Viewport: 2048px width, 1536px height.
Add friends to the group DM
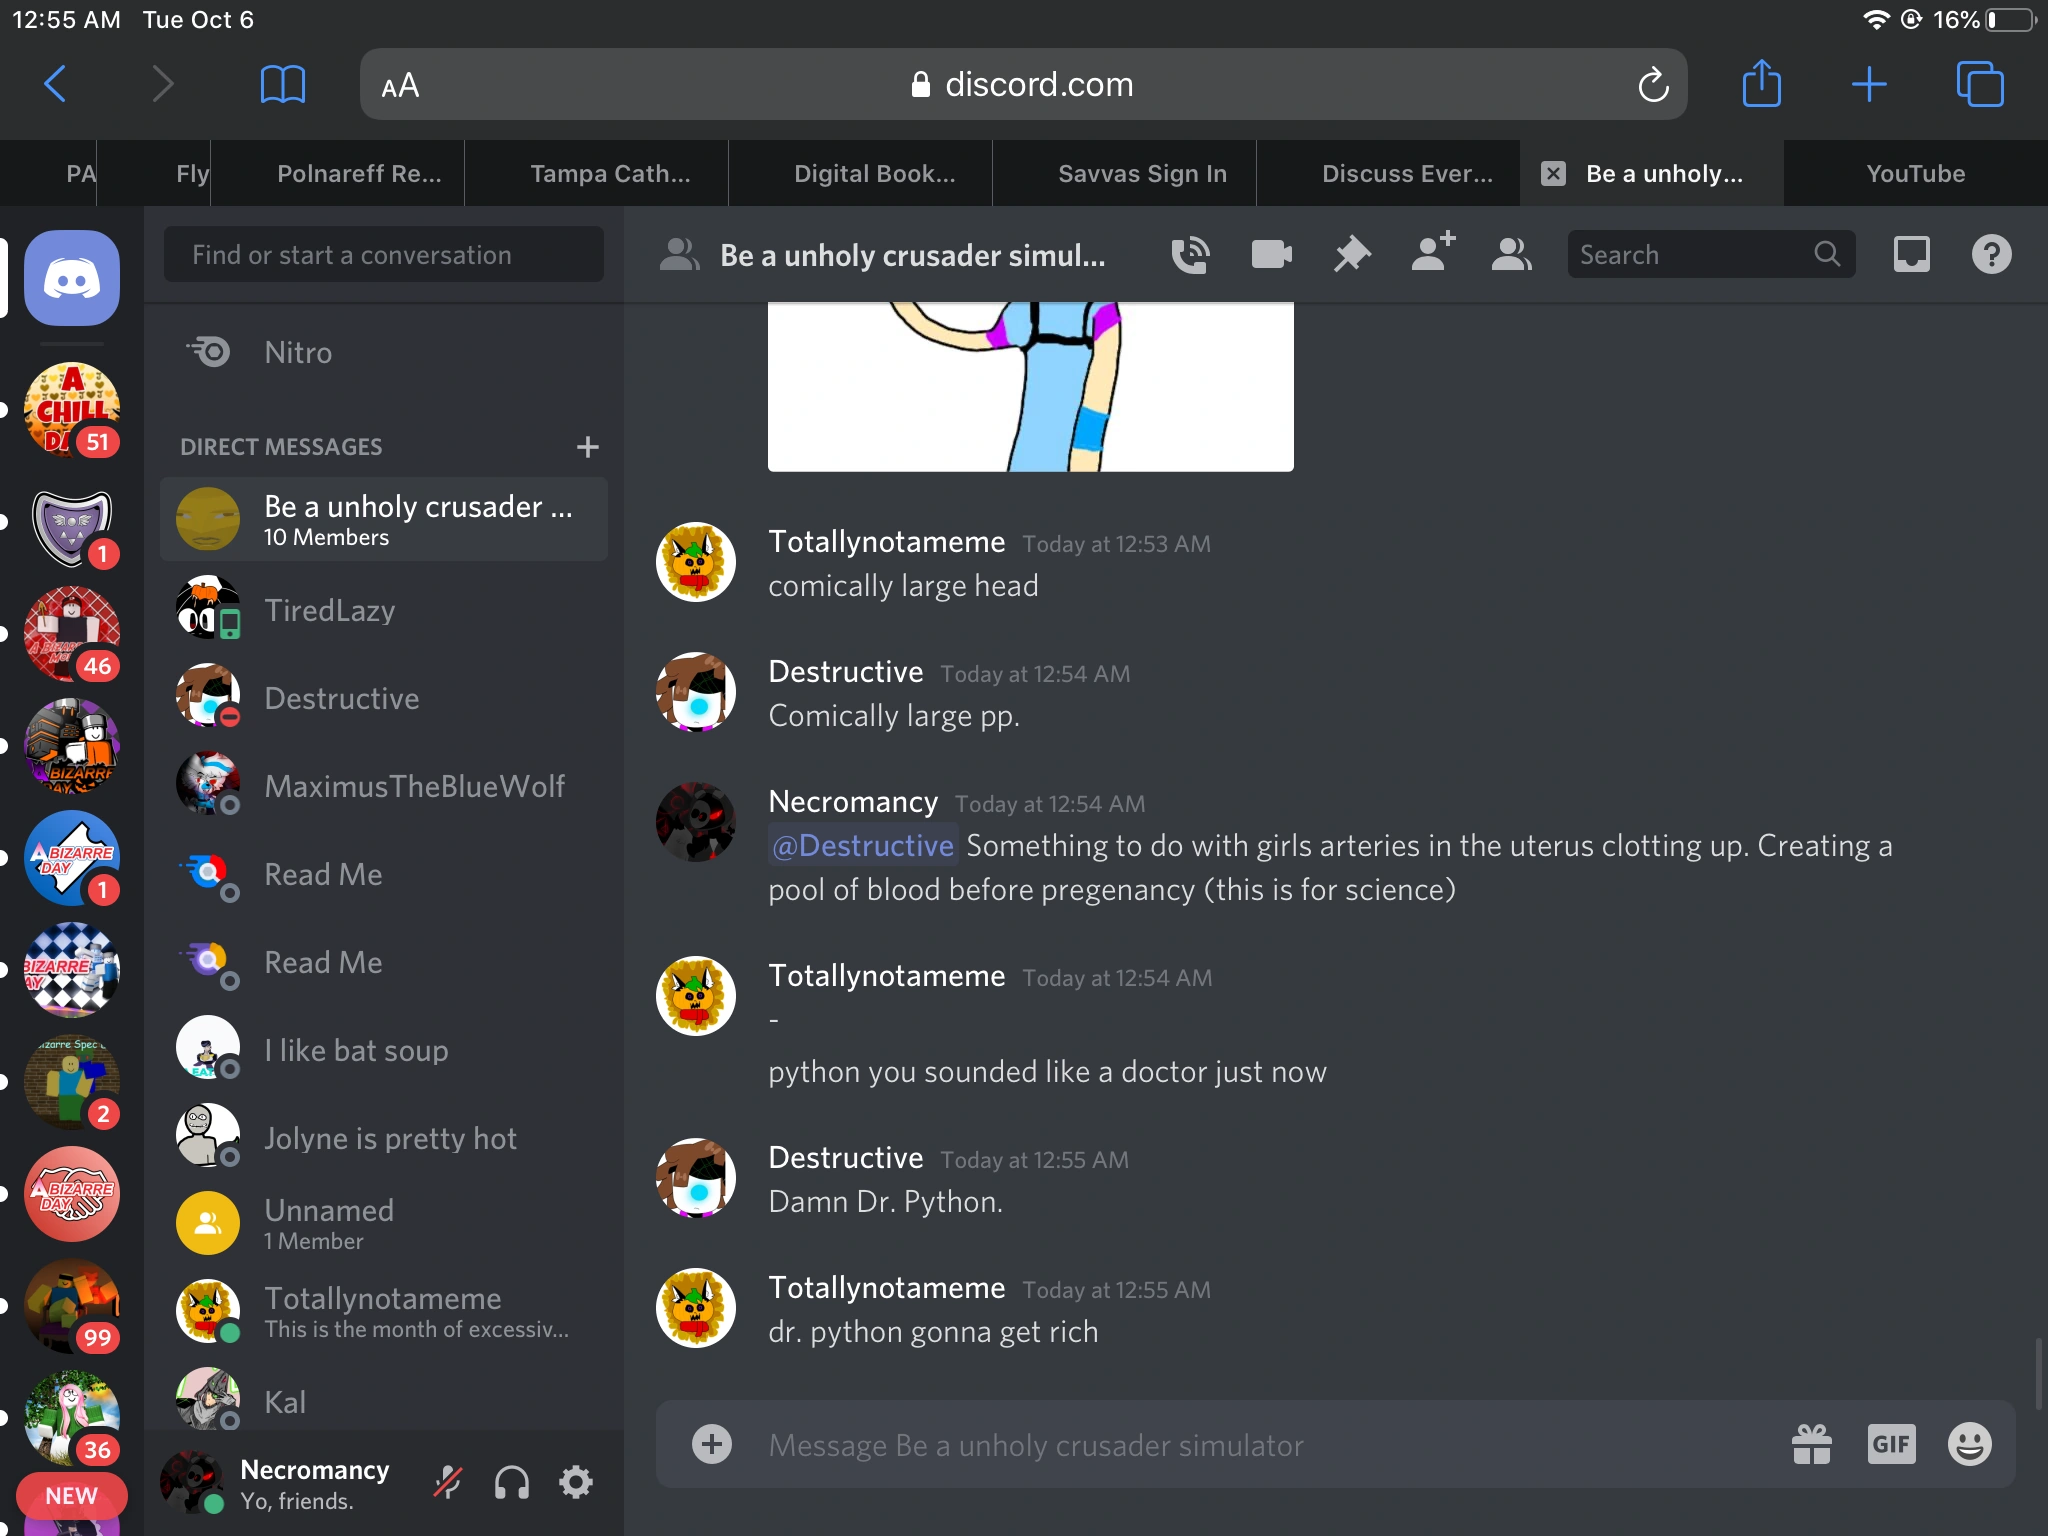point(1432,255)
